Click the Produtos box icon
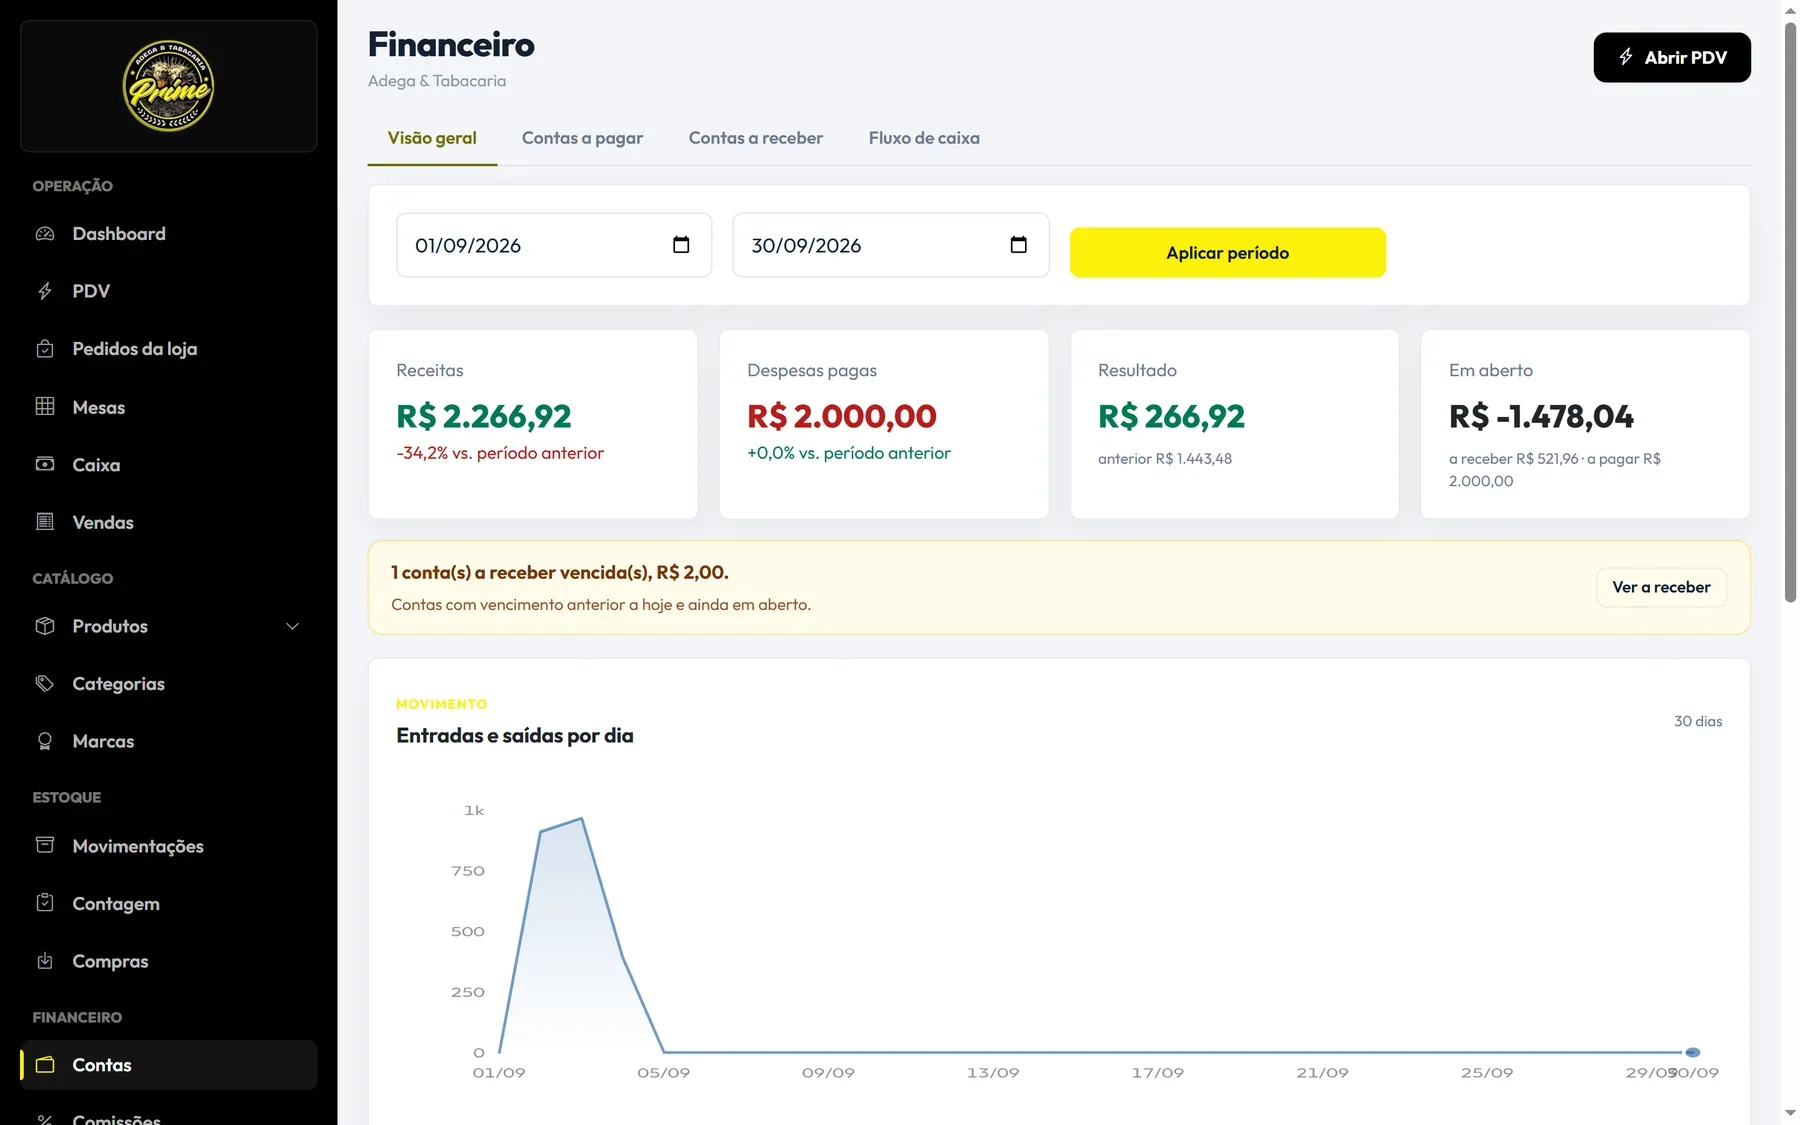The width and height of the screenshot is (1800, 1125). (x=45, y=626)
